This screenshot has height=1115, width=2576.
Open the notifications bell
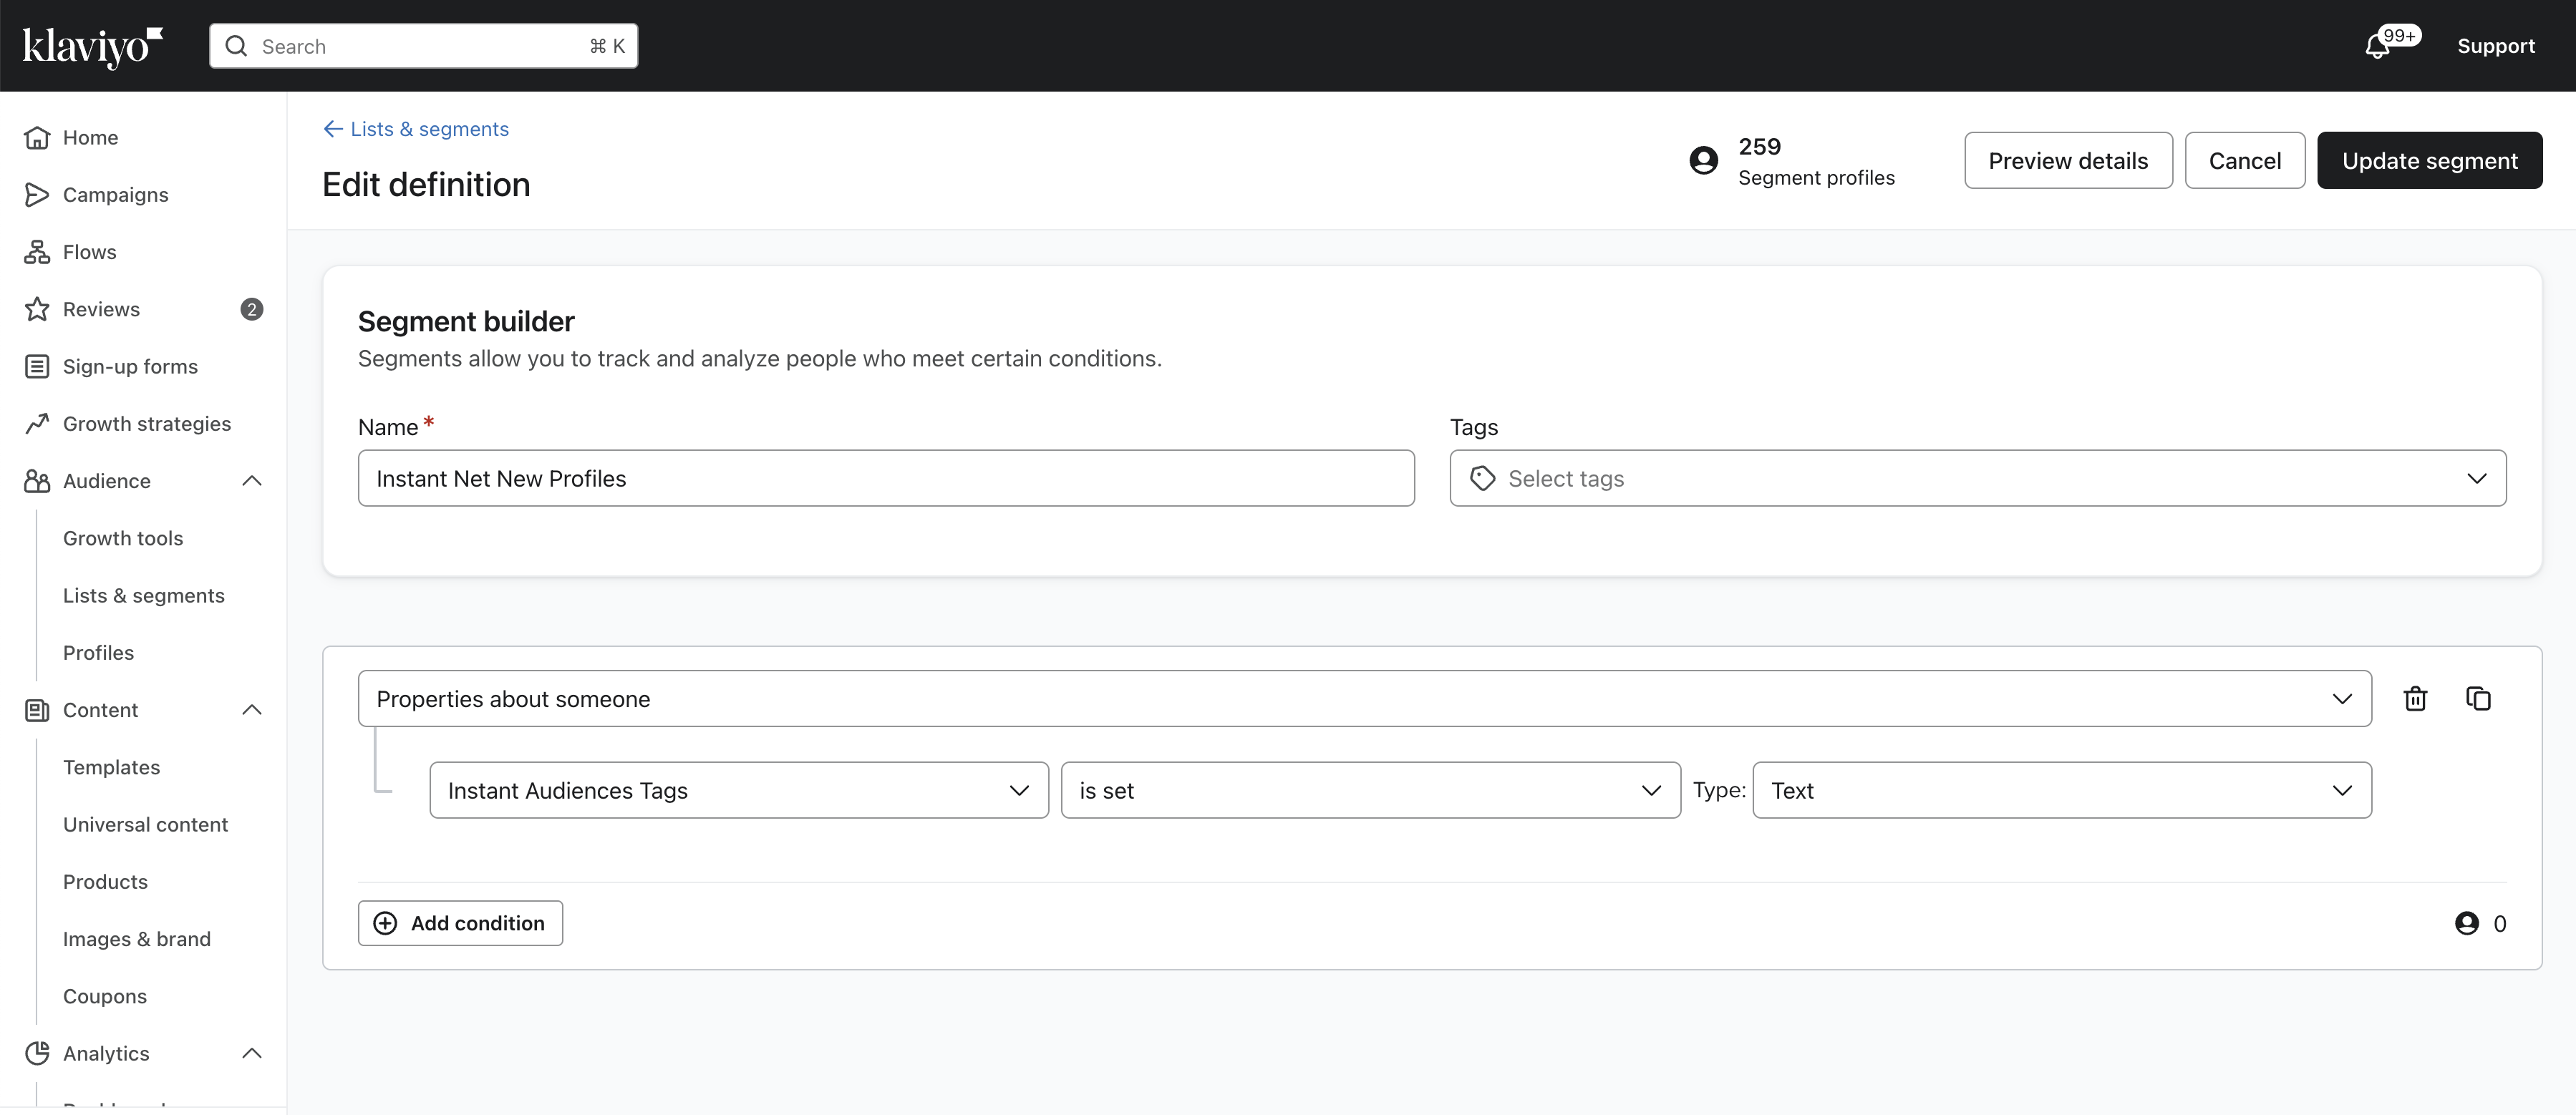click(x=2378, y=47)
